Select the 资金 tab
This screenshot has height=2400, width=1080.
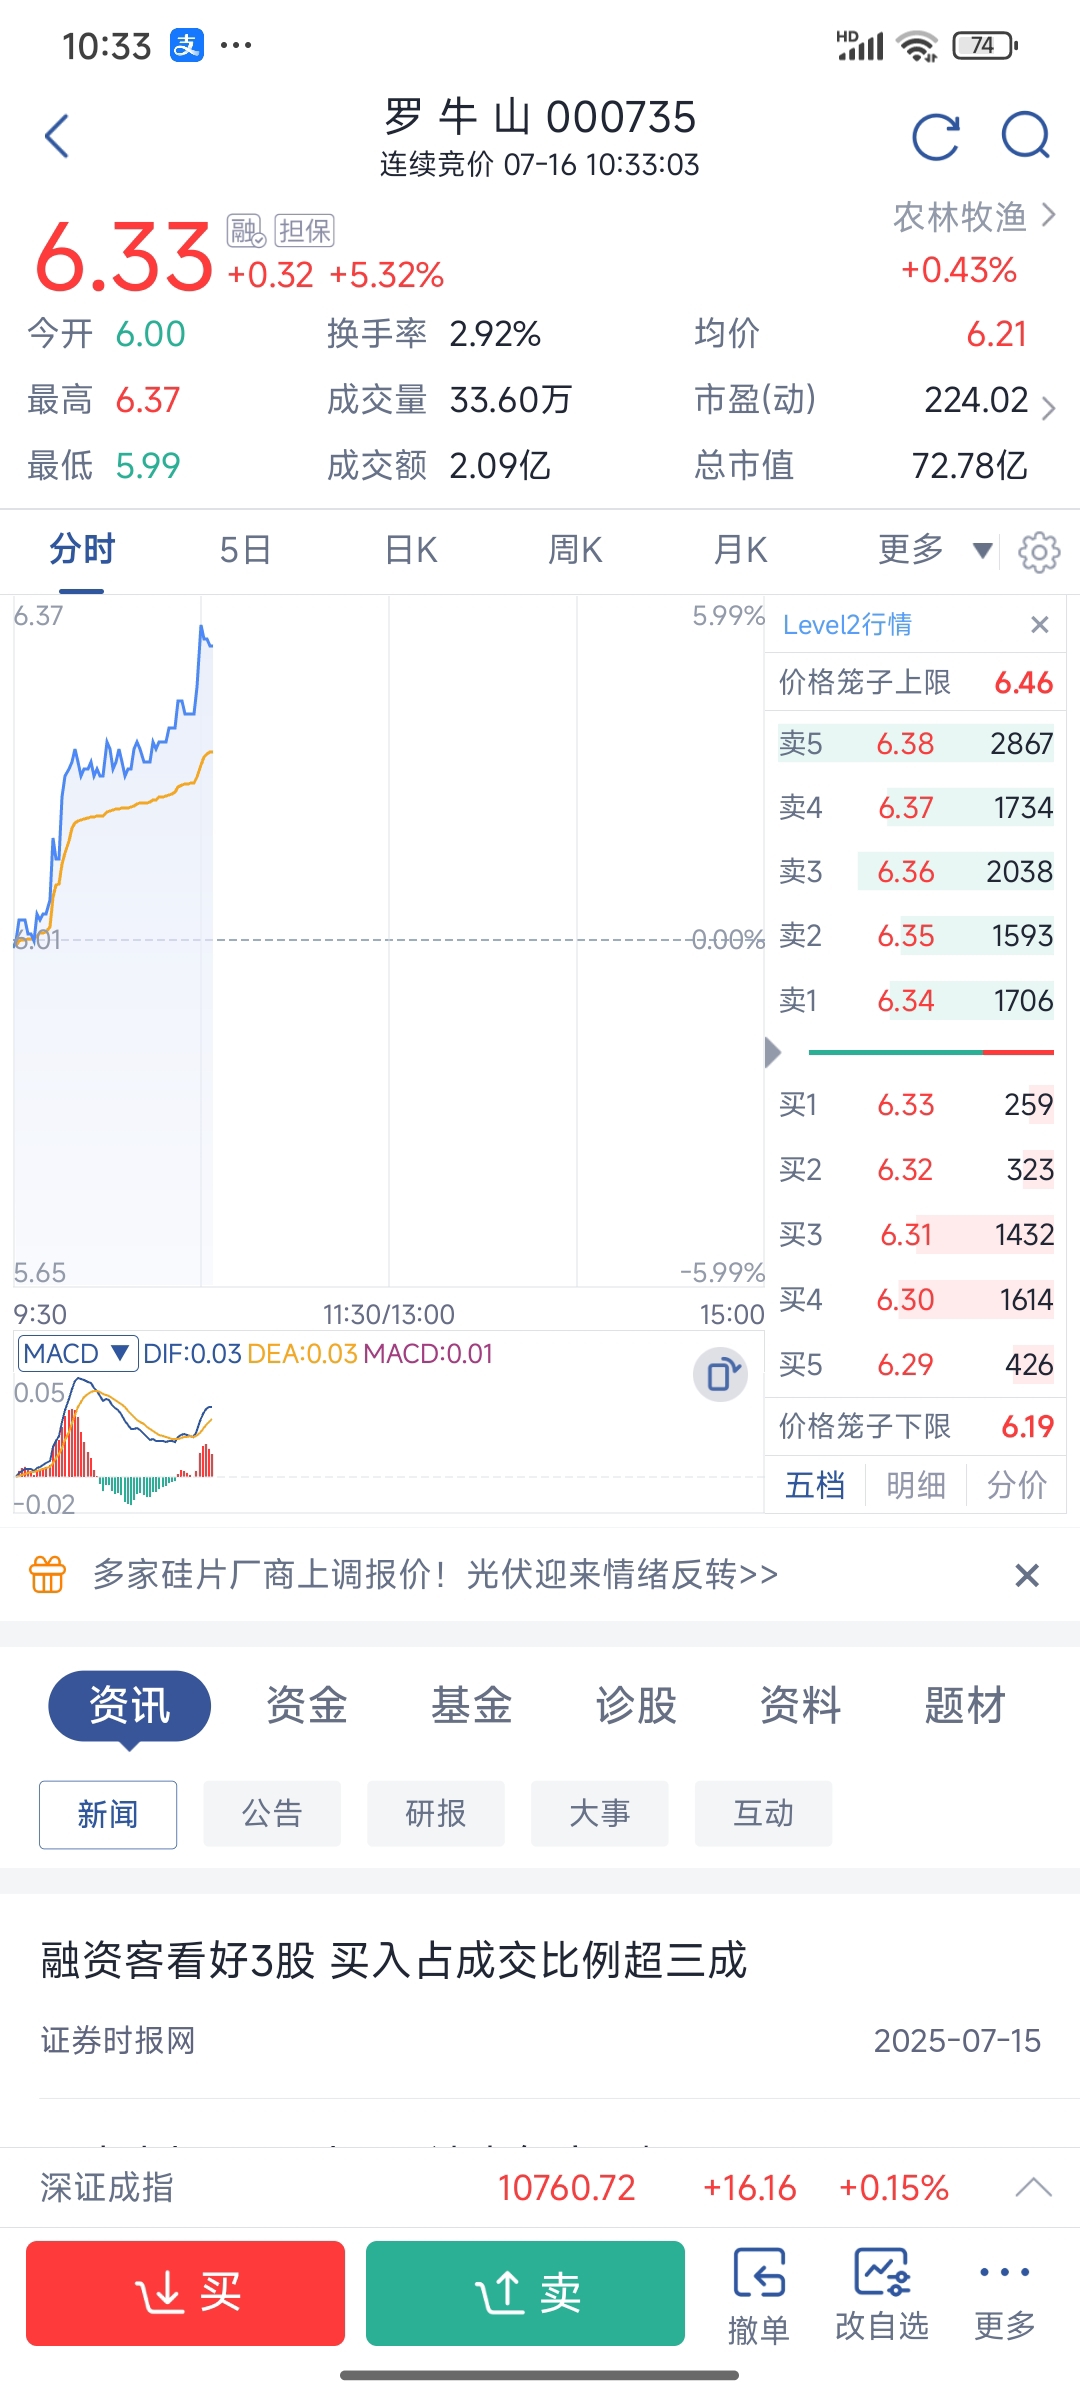[x=306, y=1705]
